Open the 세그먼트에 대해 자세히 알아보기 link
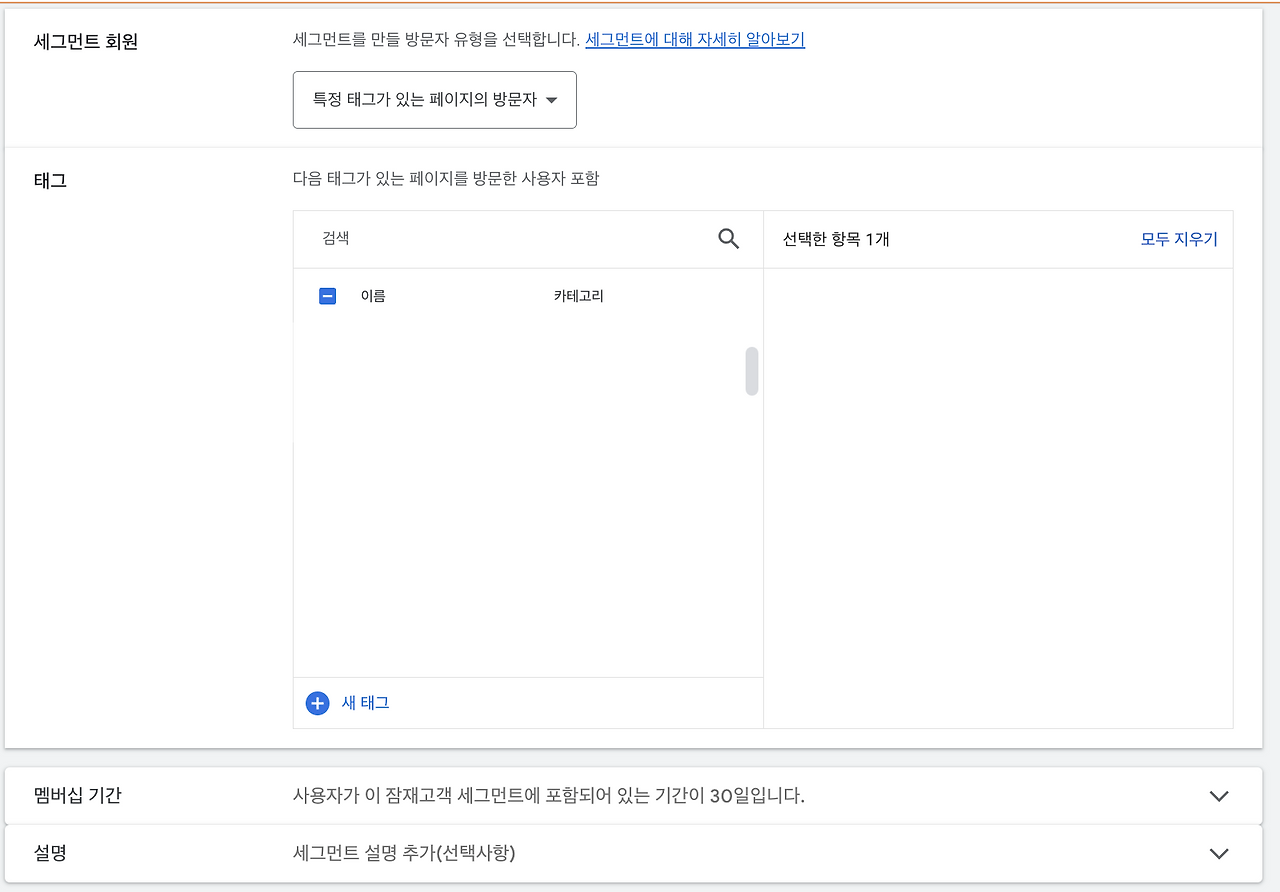This screenshot has height=892, width=1280. [694, 39]
